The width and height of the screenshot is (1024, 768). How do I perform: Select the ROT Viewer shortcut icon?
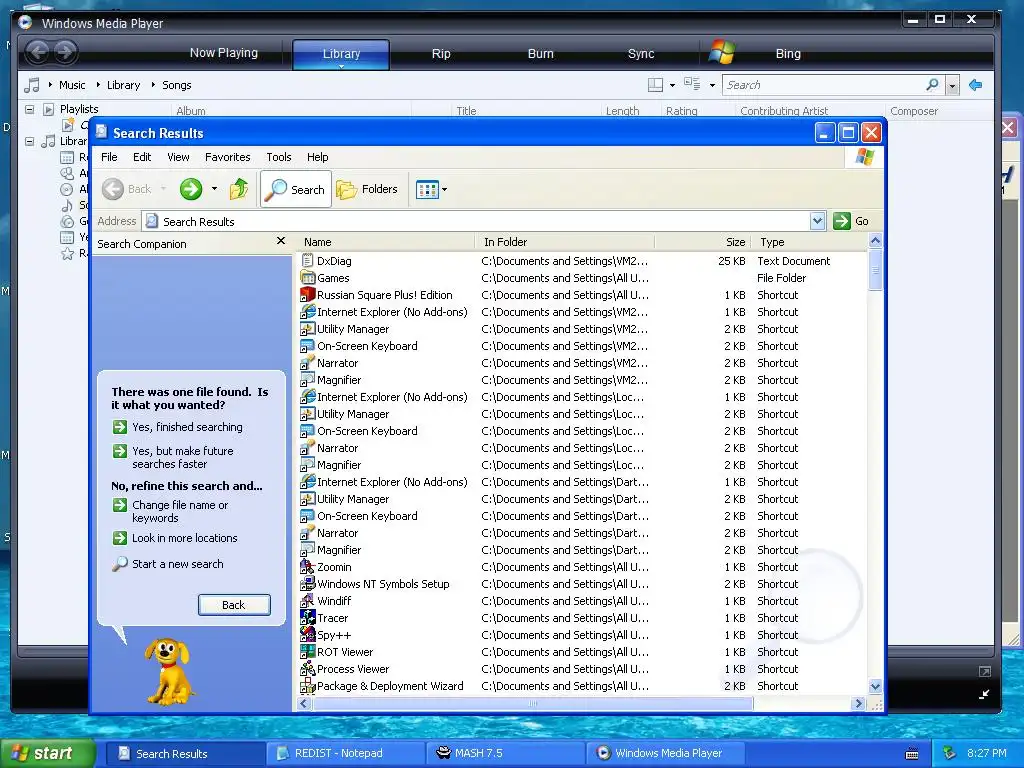pos(307,652)
